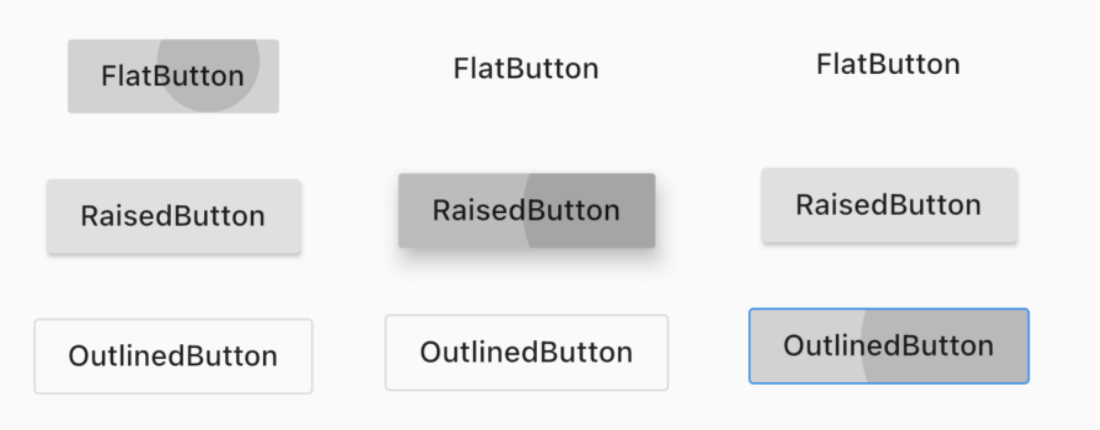Select the OutlinedButton beneath the leftmost RaisedButton
The image size is (1100, 430).
click(x=173, y=356)
